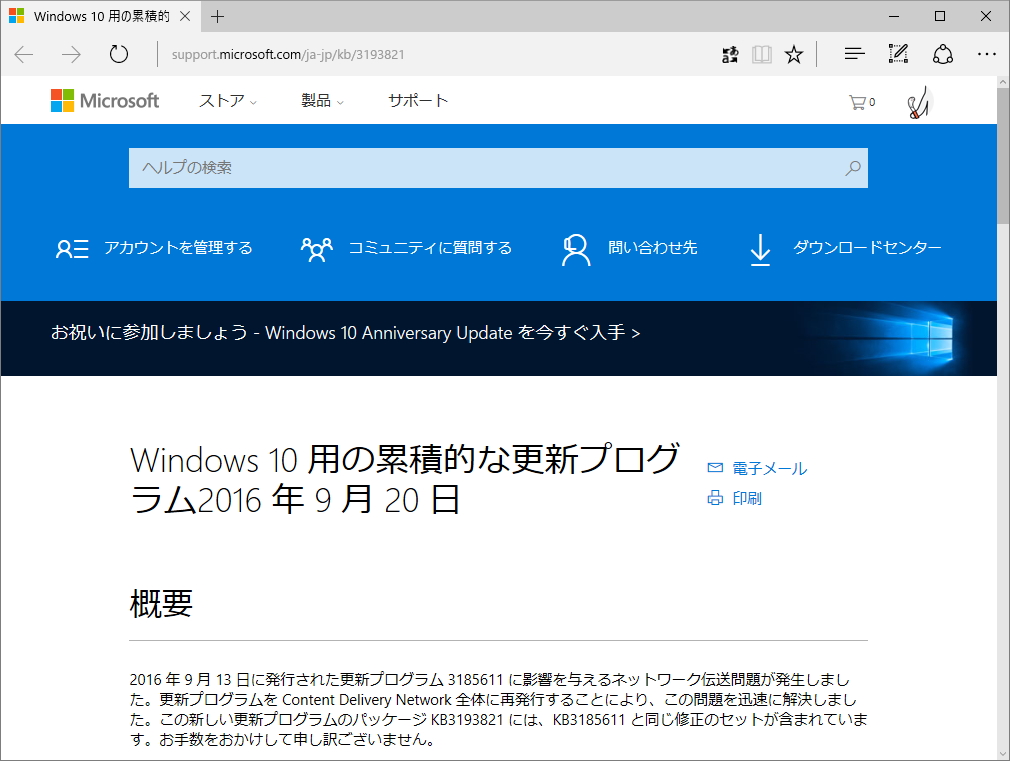Maximize the Edge browser window
Image resolution: width=1010 pixels, height=761 pixels.
tap(940, 16)
